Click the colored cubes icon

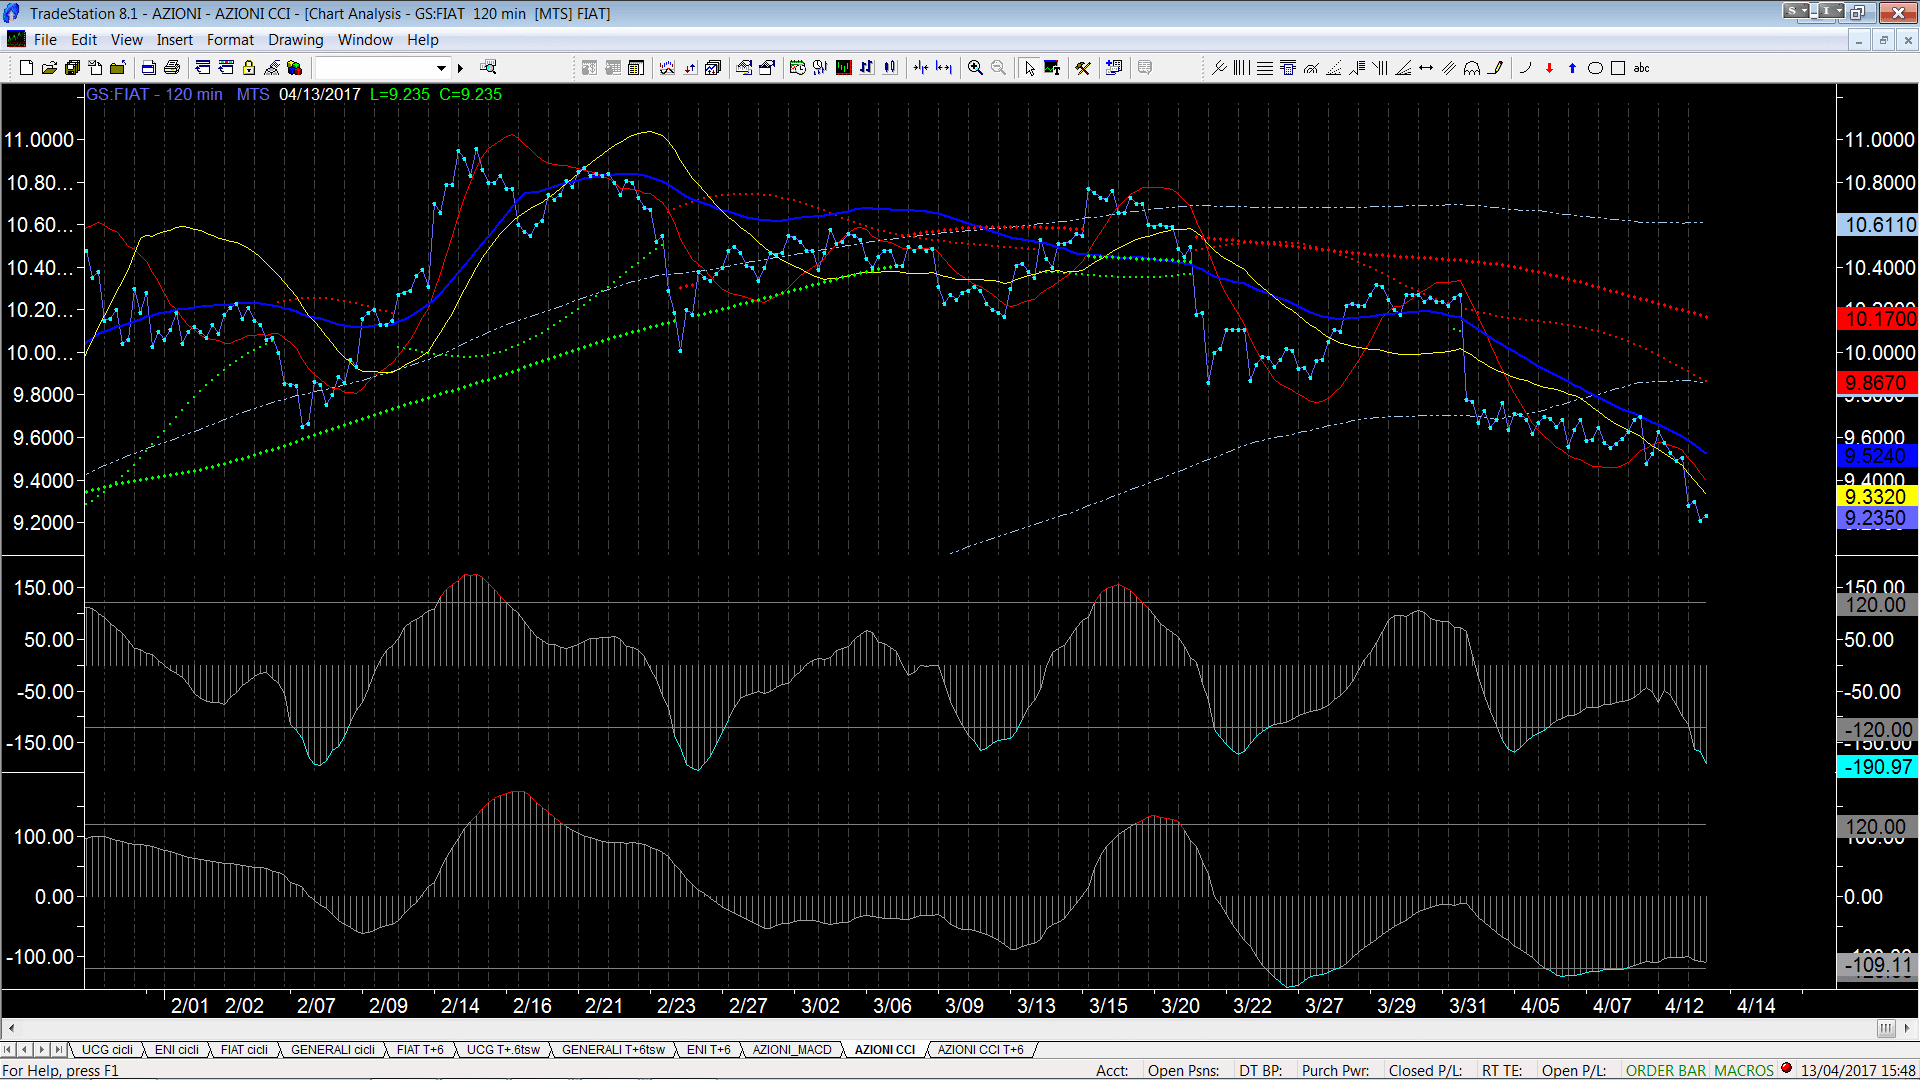(x=294, y=68)
